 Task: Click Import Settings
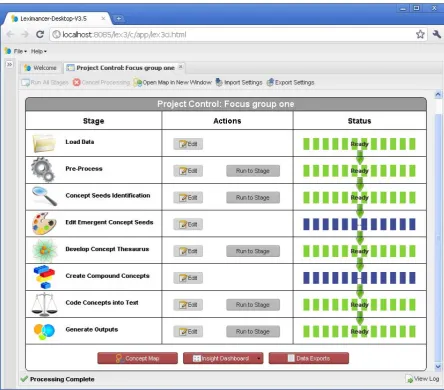[x=239, y=82]
